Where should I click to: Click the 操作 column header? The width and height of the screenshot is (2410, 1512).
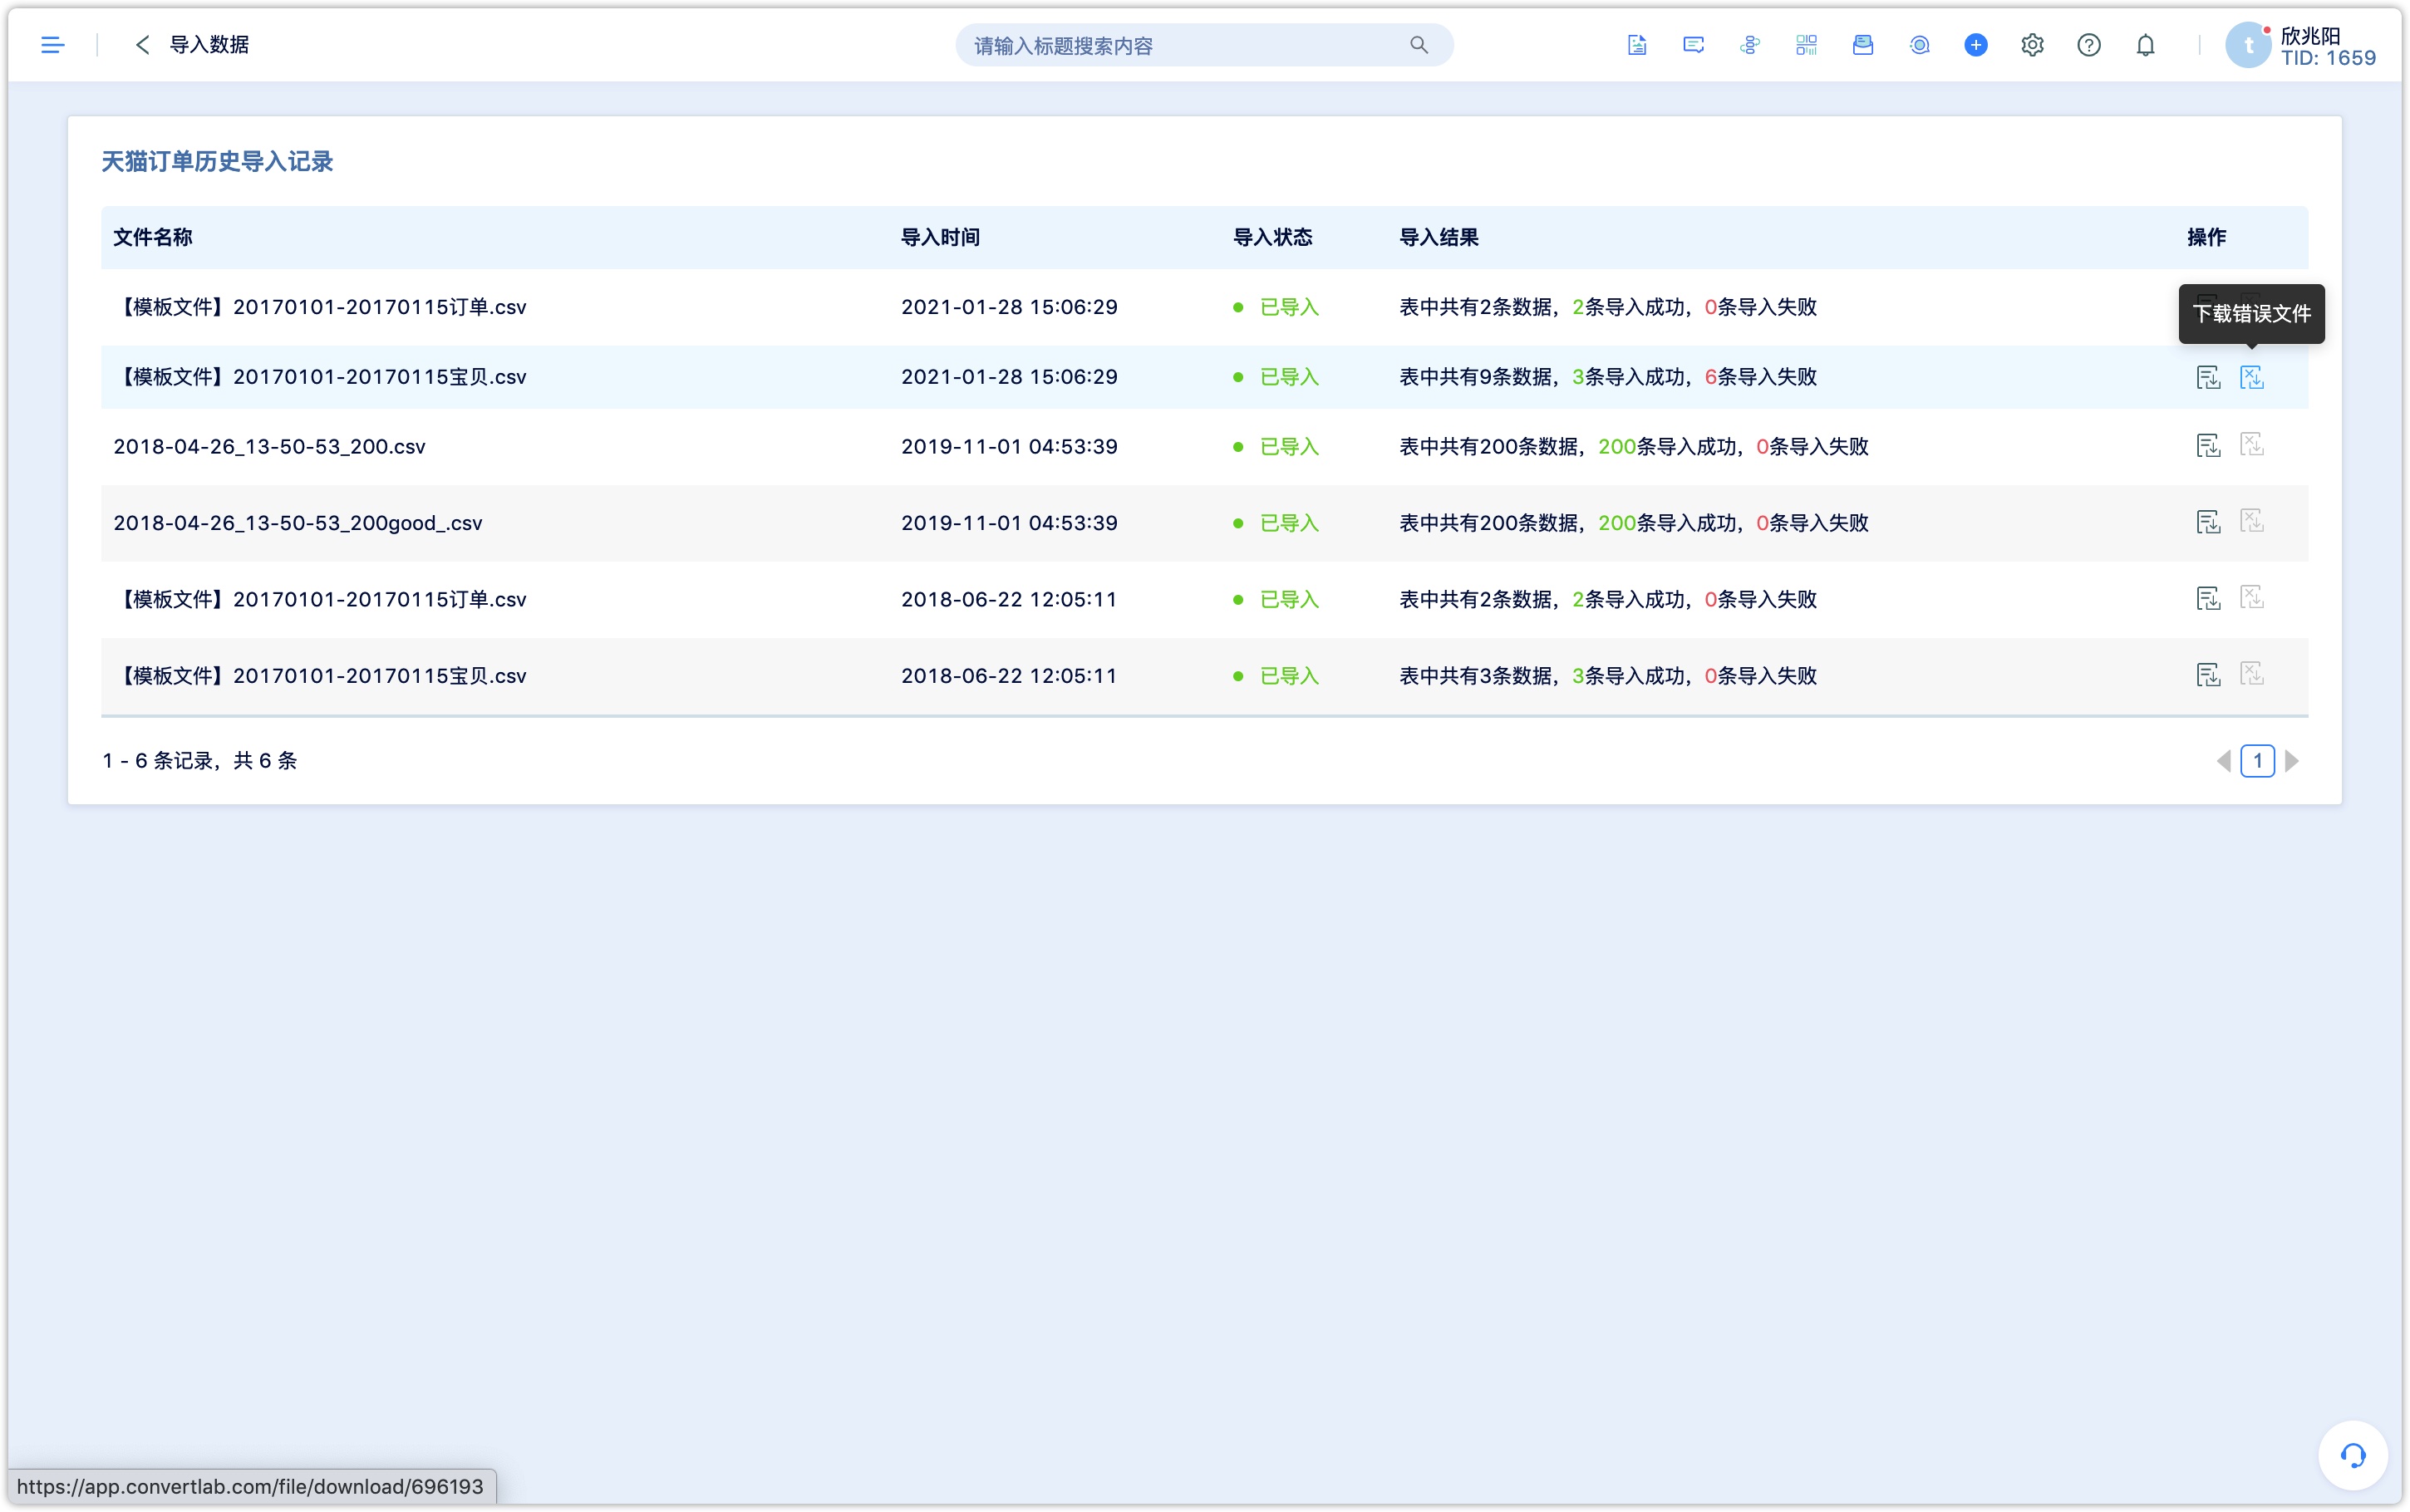(2206, 237)
